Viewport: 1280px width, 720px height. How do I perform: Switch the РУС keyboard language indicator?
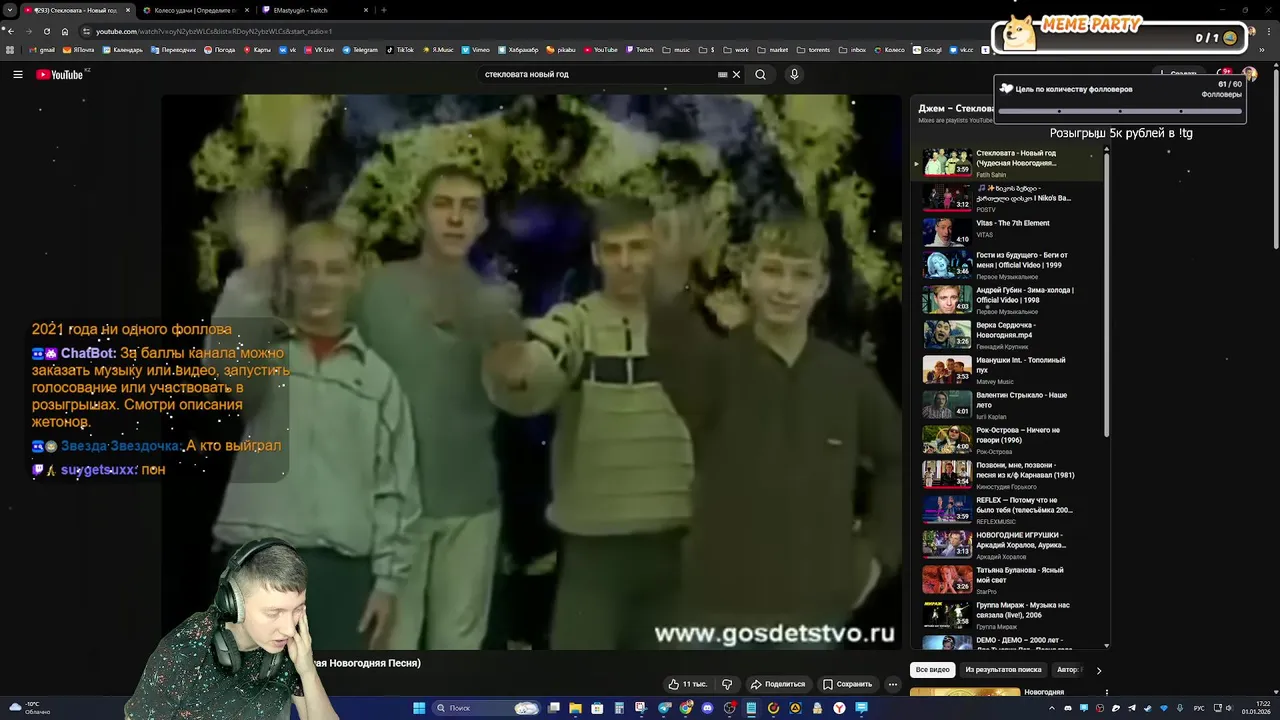point(1199,708)
